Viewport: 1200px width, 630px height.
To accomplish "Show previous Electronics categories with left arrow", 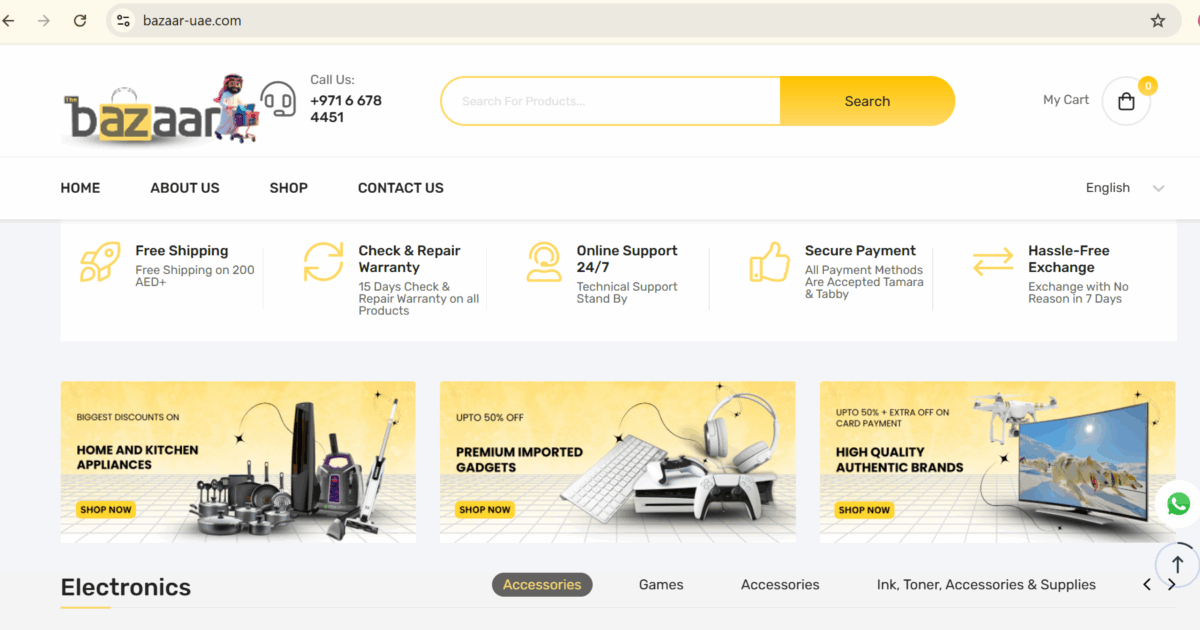I will point(1147,585).
